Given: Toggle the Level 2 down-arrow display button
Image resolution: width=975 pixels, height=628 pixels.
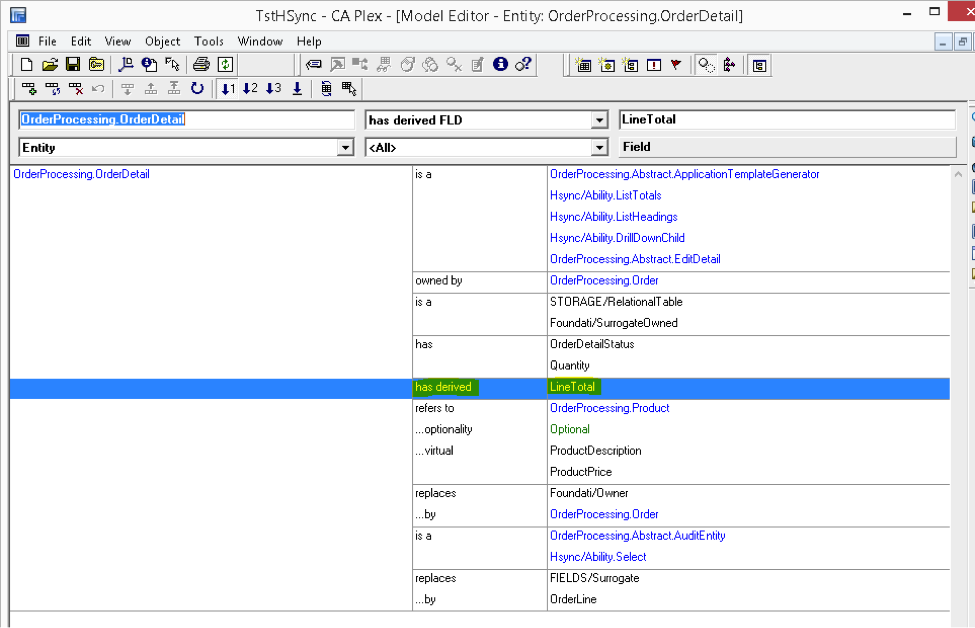Looking at the screenshot, I should tap(250, 89).
